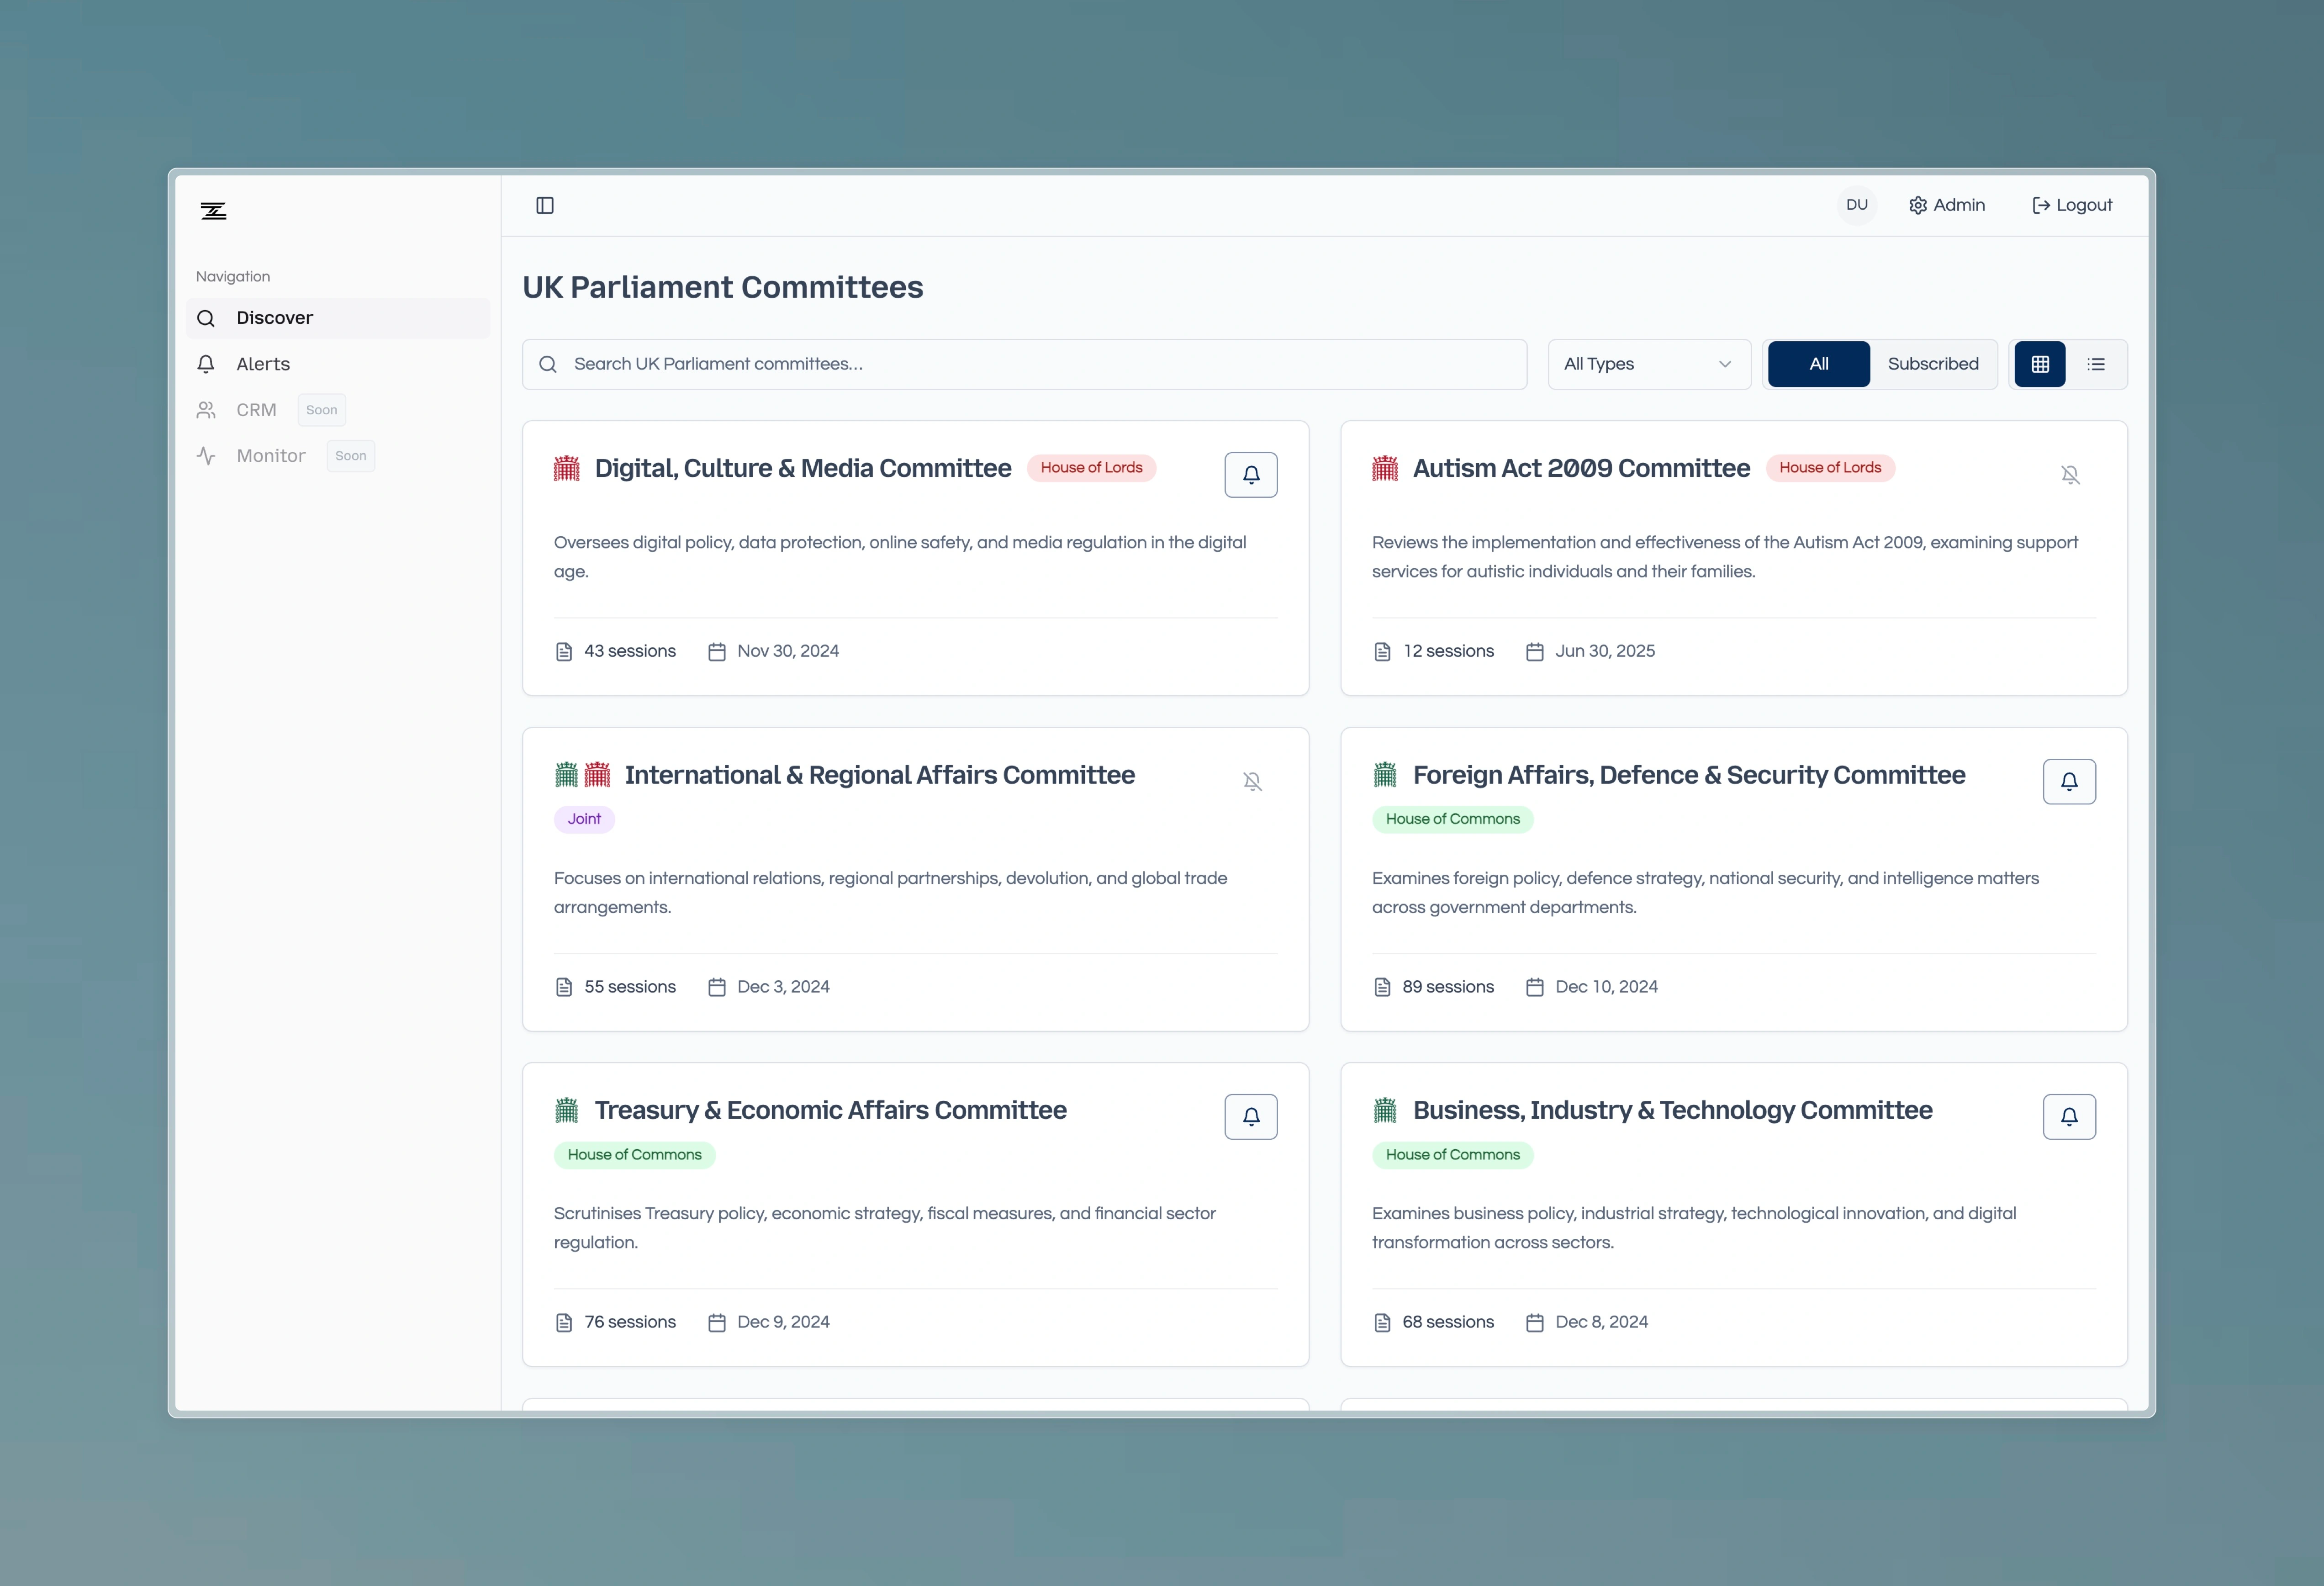Switch to the Subscribed tab
The height and width of the screenshot is (1586, 2324).
tap(1933, 363)
